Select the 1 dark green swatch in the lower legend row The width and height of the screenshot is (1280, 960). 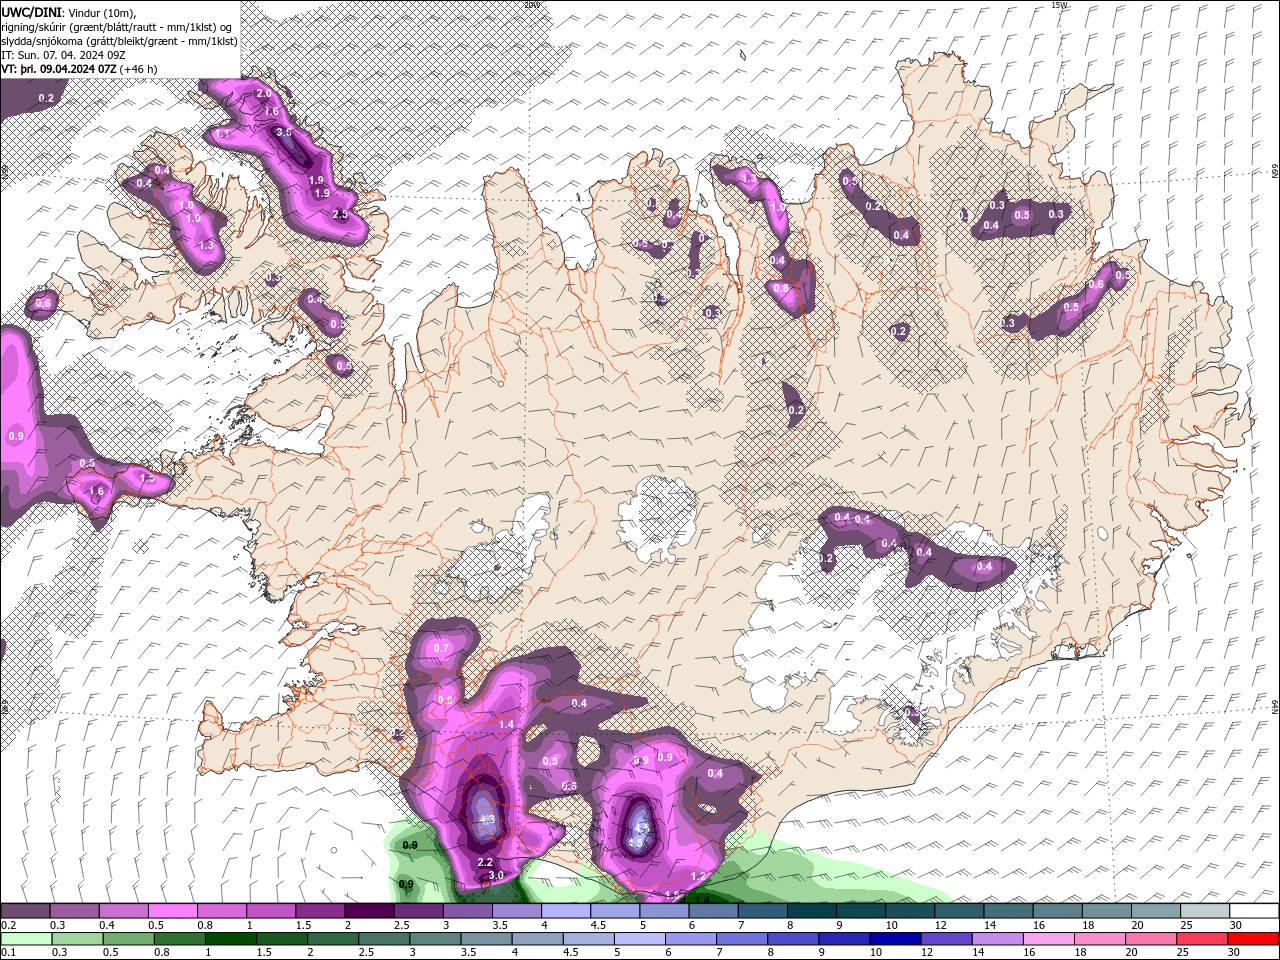tap(231, 939)
